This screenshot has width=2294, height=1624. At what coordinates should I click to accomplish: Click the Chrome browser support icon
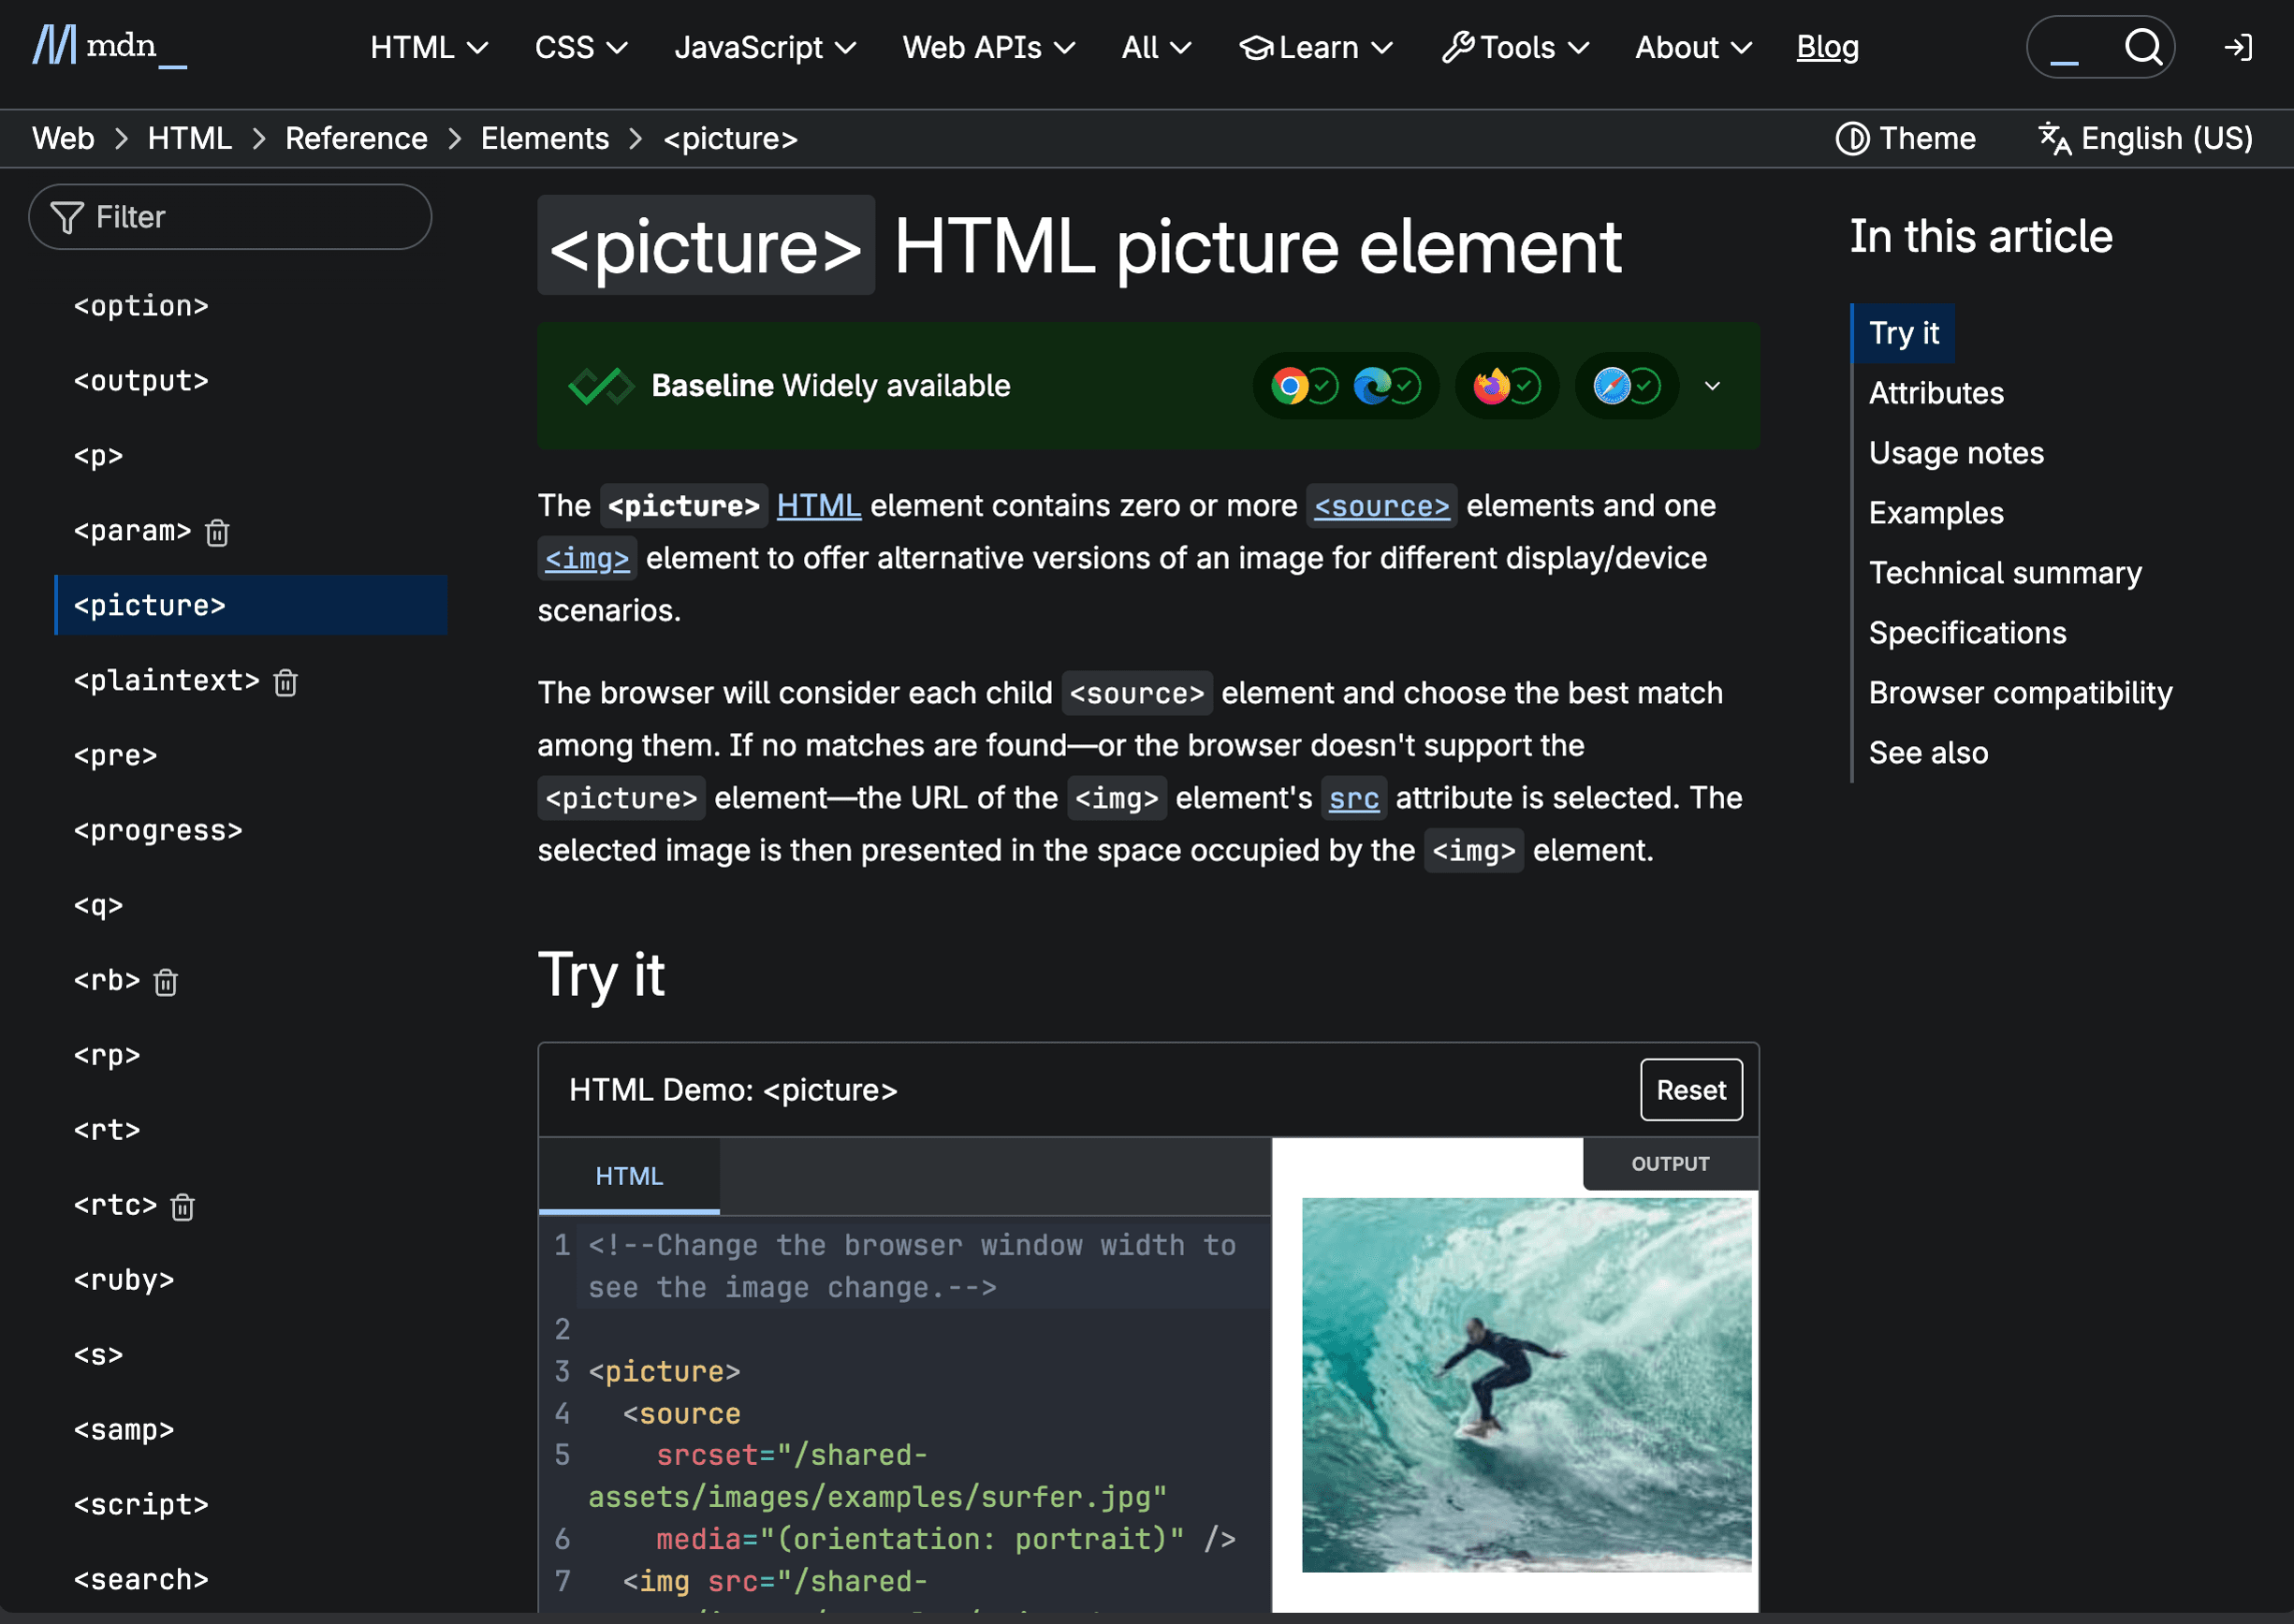(1289, 385)
